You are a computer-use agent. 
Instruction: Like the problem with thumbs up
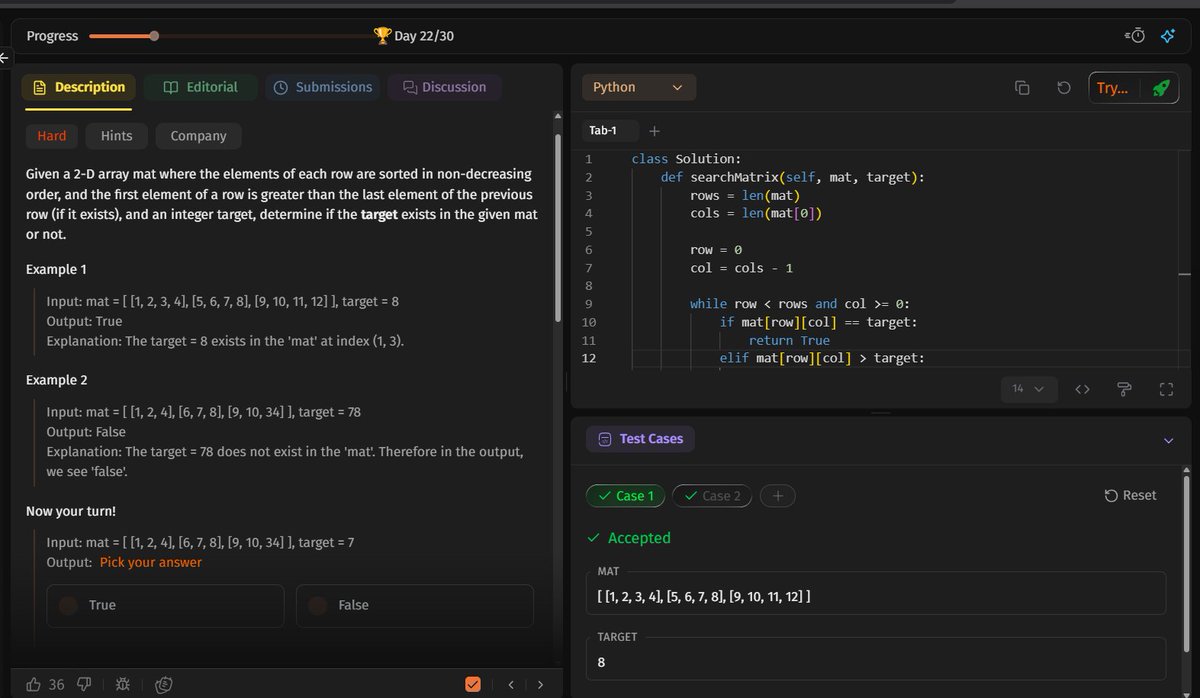(34, 684)
